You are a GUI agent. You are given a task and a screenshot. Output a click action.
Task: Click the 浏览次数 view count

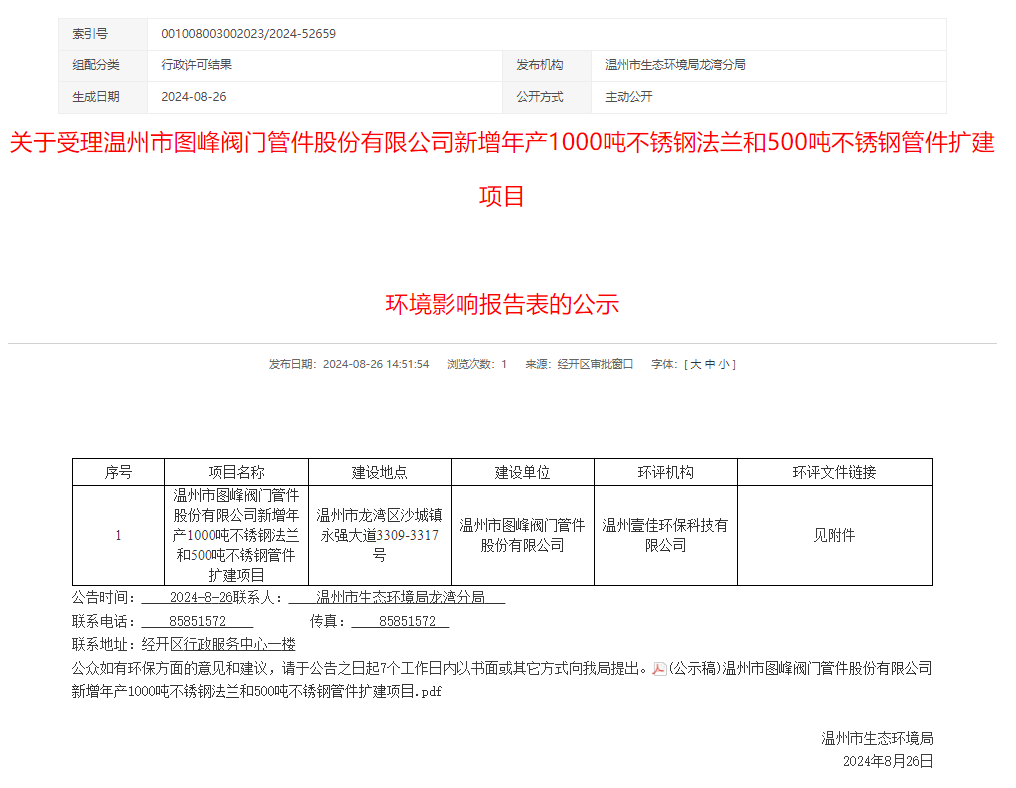[x=477, y=364]
